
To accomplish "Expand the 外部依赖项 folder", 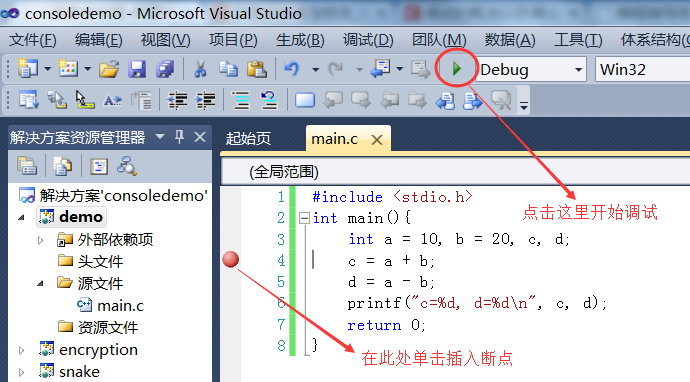I will pyautogui.click(x=40, y=240).
